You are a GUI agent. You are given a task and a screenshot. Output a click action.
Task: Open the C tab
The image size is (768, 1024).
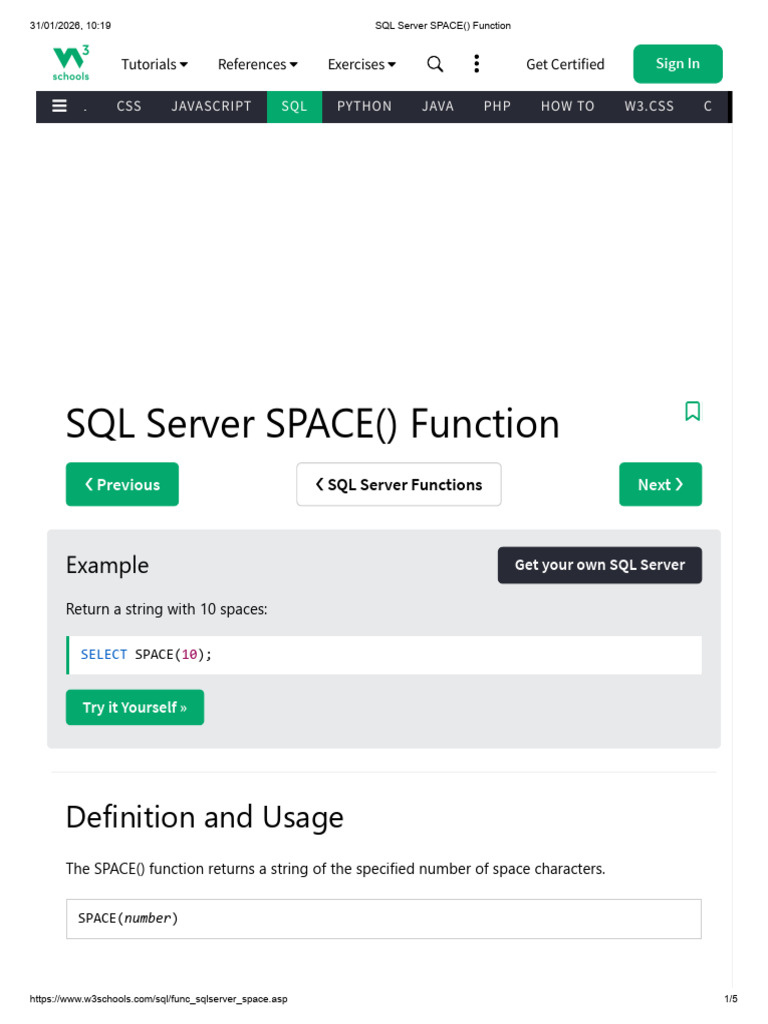pyautogui.click(x=707, y=106)
